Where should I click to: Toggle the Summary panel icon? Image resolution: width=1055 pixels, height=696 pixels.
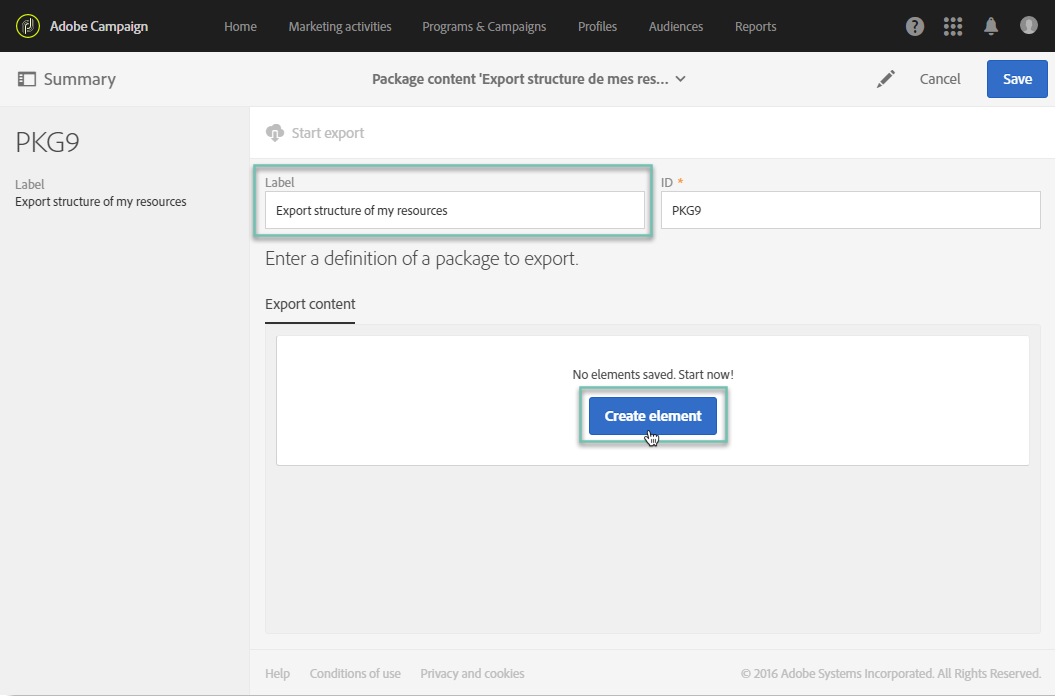coord(27,79)
